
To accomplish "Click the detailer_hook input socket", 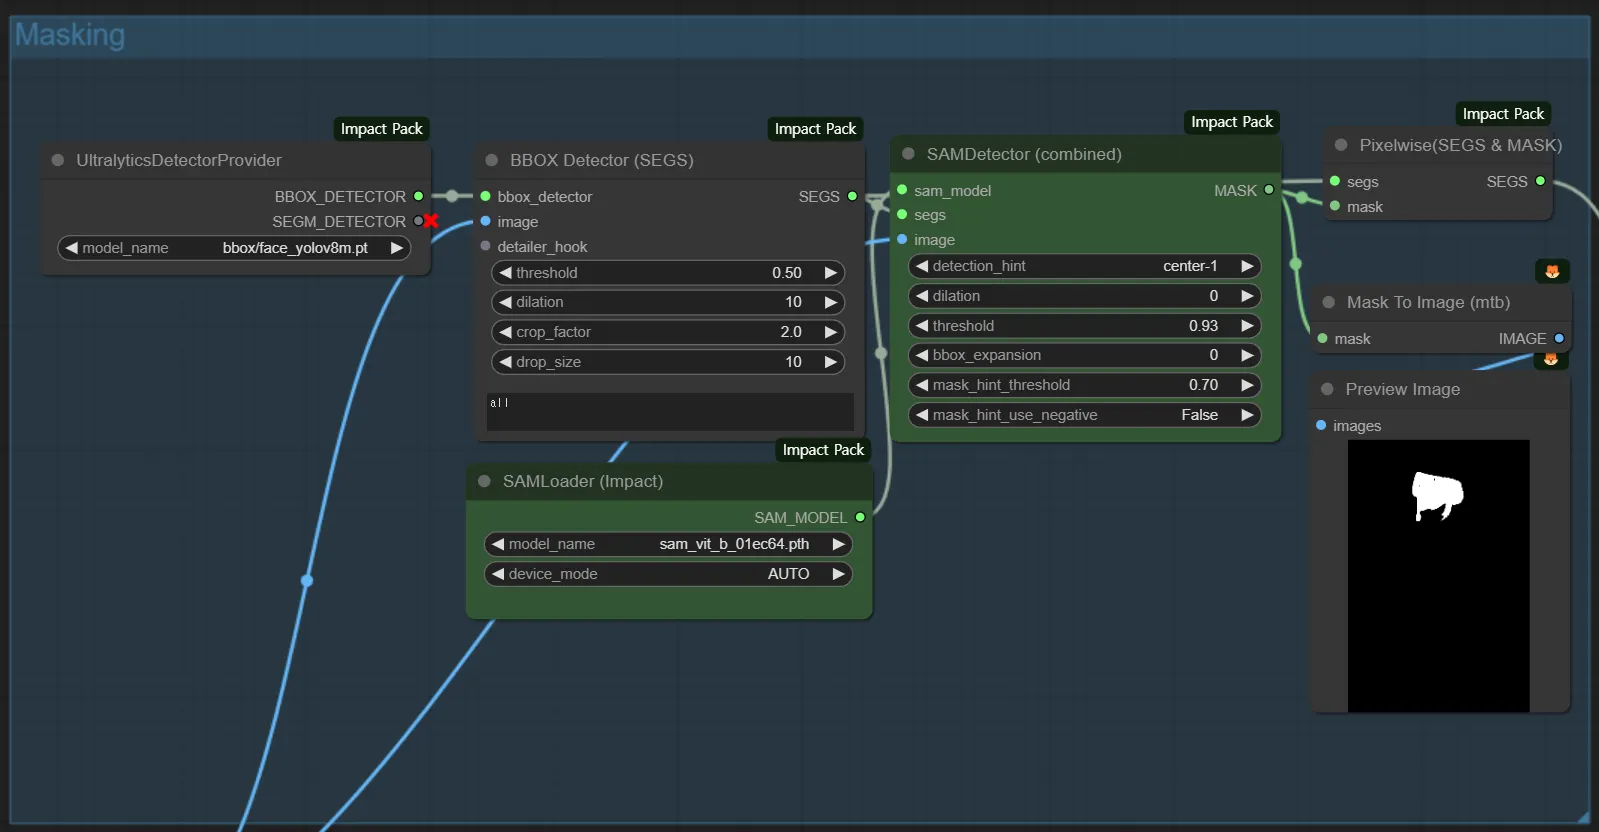I will (486, 246).
